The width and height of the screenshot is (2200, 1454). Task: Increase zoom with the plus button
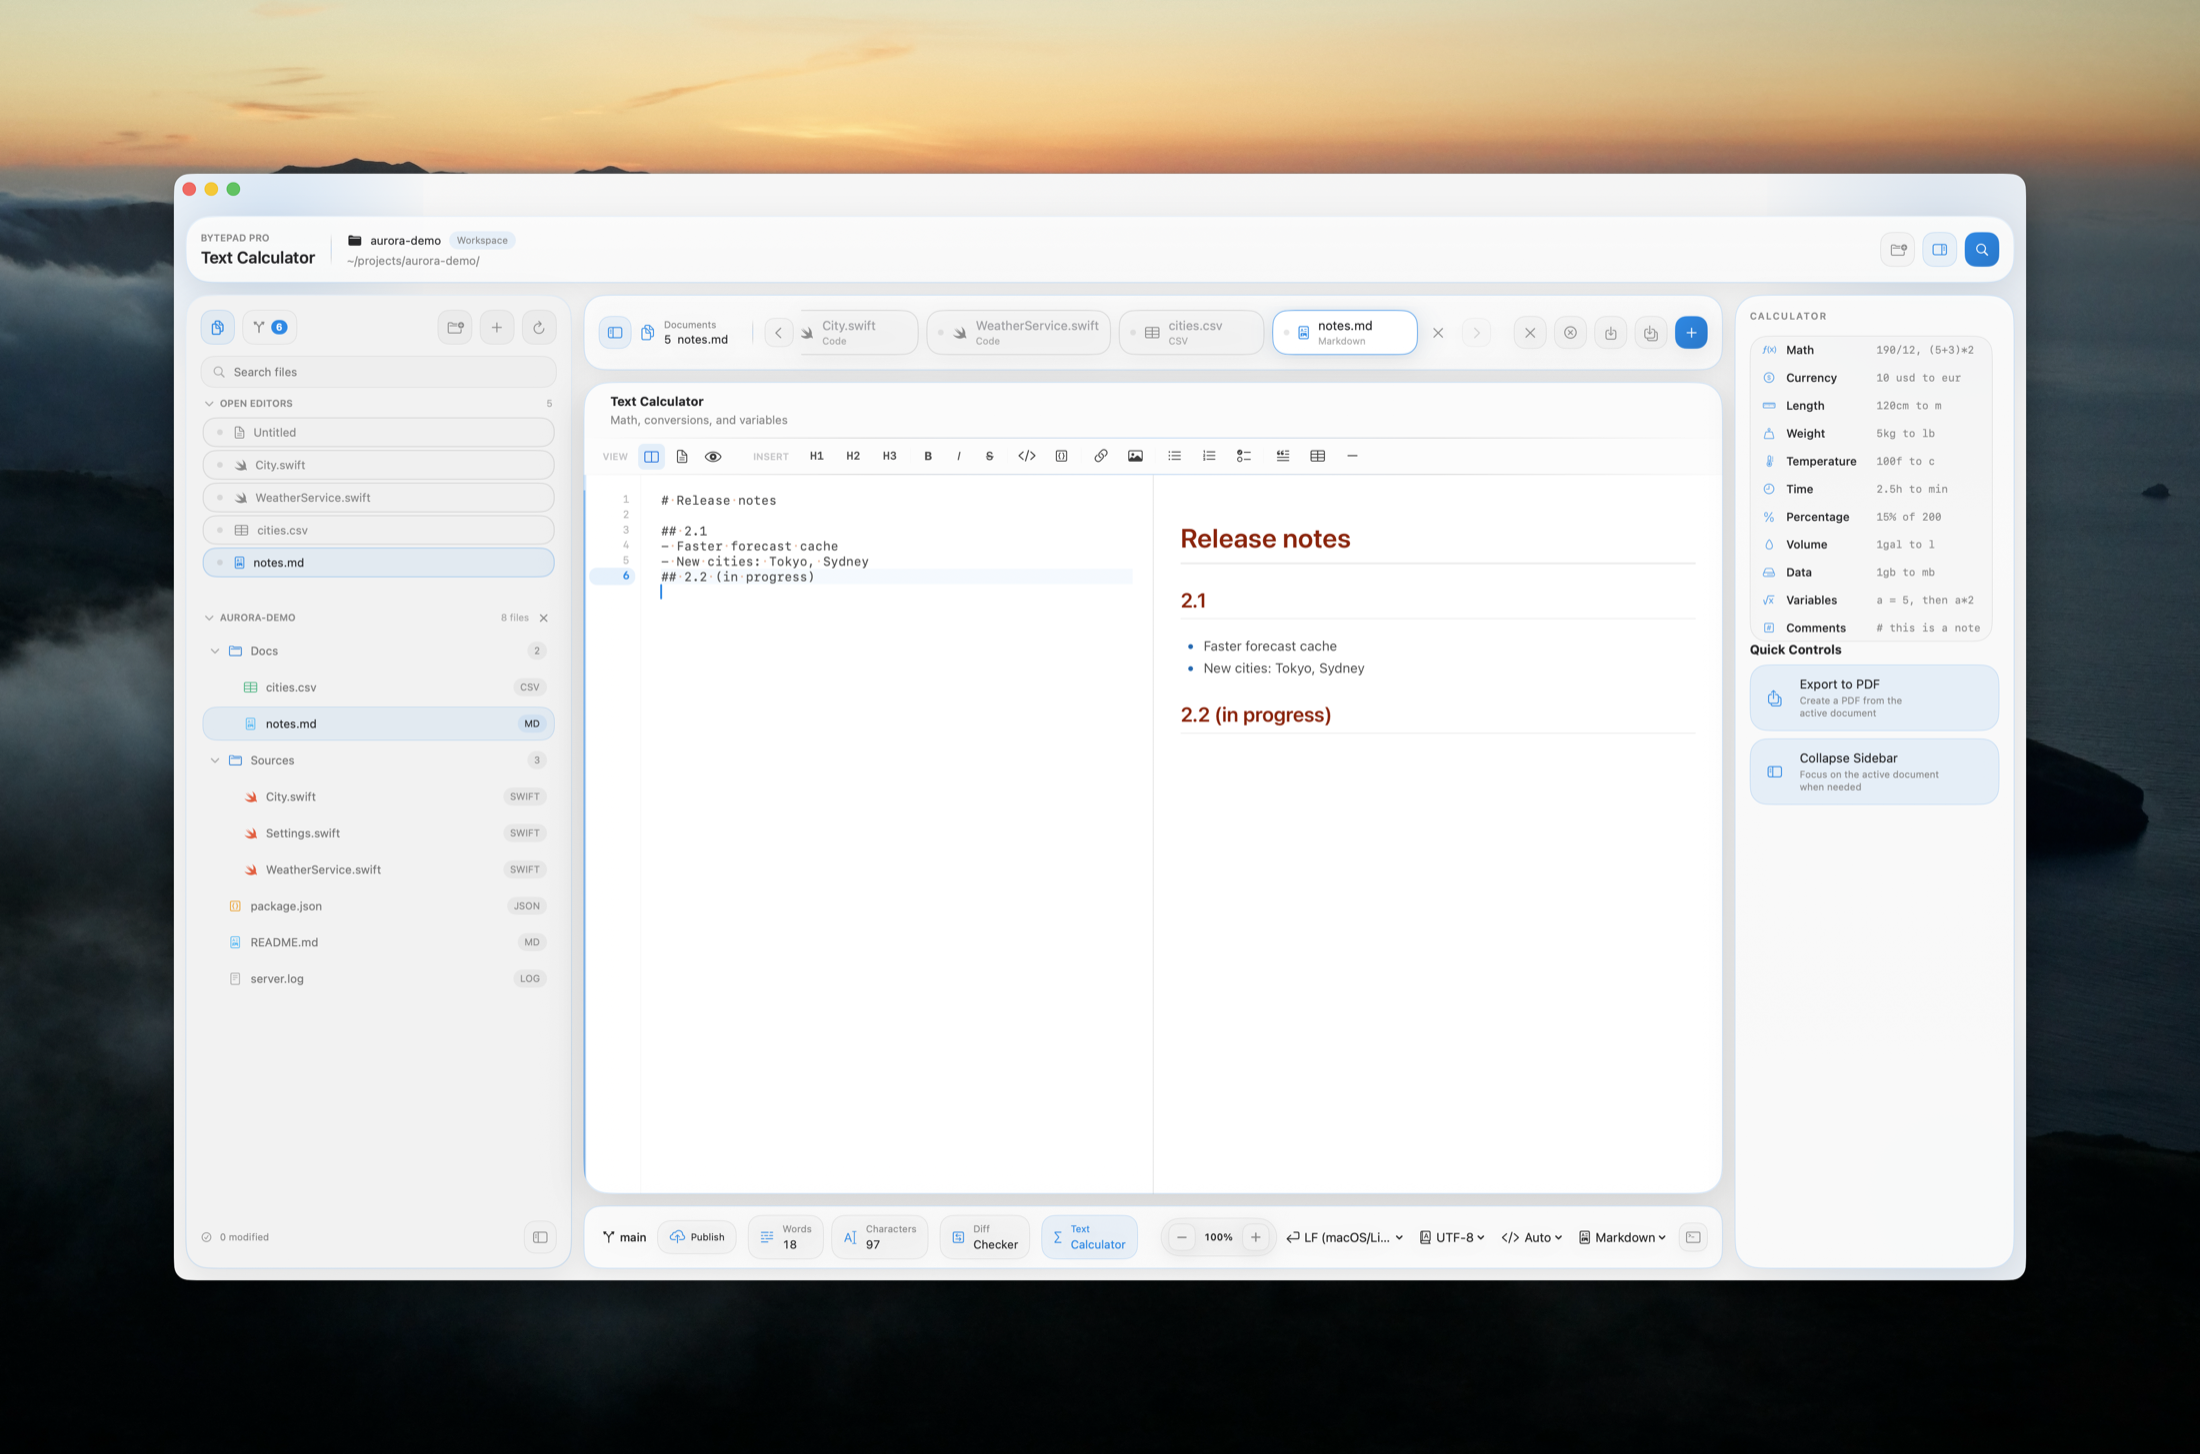[1256, 1237]
